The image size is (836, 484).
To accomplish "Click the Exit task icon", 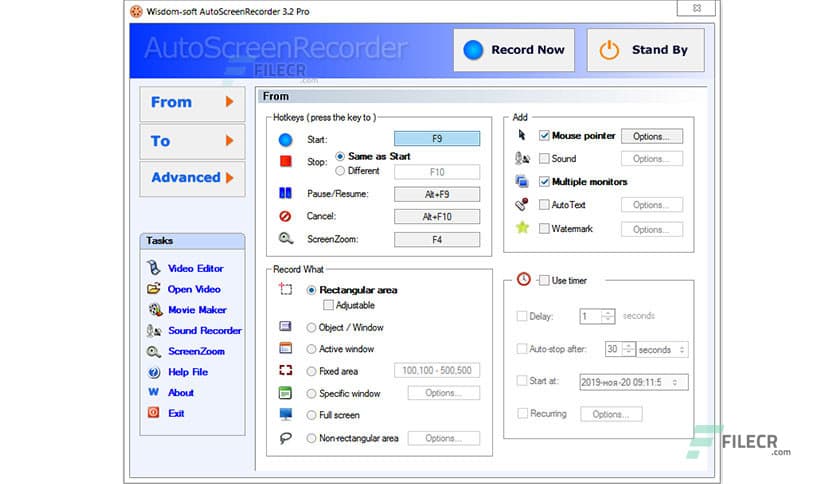I will pyautogui.click(x=154, y=413).
